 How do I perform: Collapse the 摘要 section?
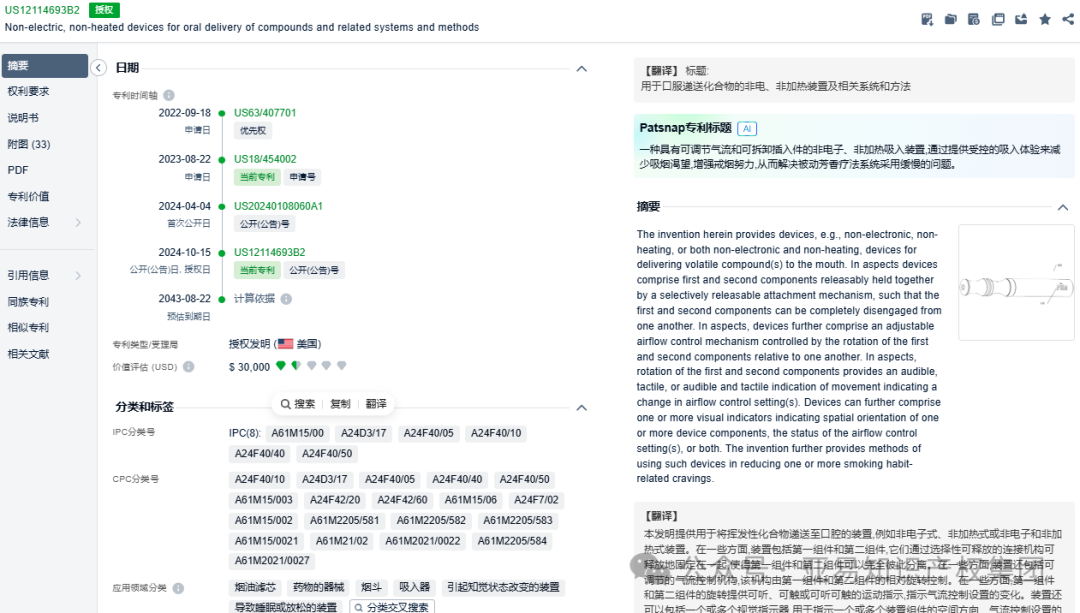point(1064,207)
